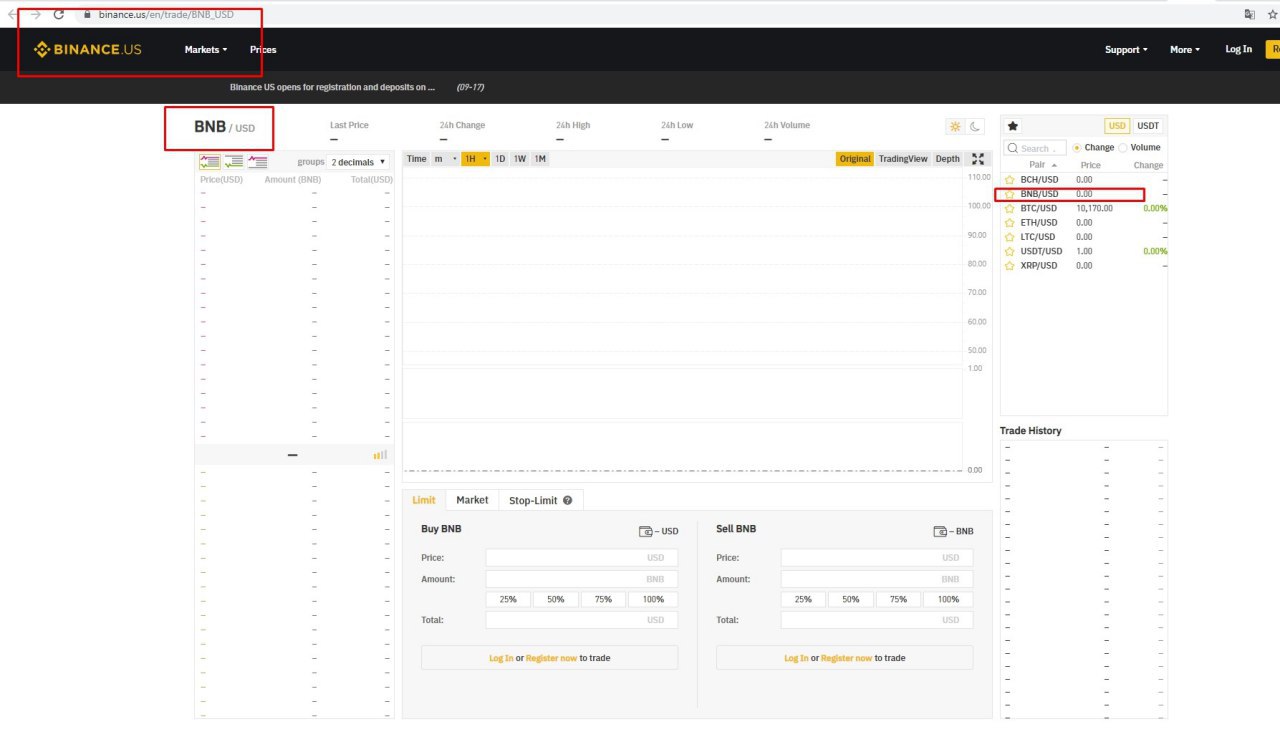
Task: Select the Original chart view
Action: [x=855, y=159]
